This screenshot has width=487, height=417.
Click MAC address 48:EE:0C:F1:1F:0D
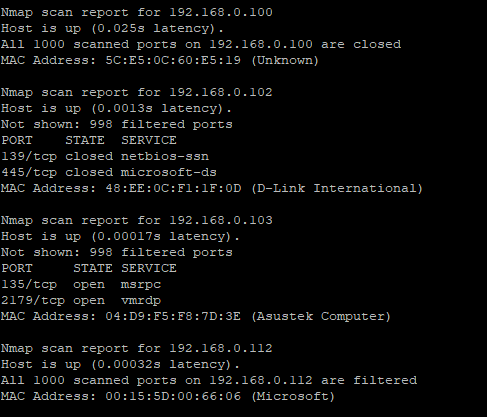(x=173, y=188)
